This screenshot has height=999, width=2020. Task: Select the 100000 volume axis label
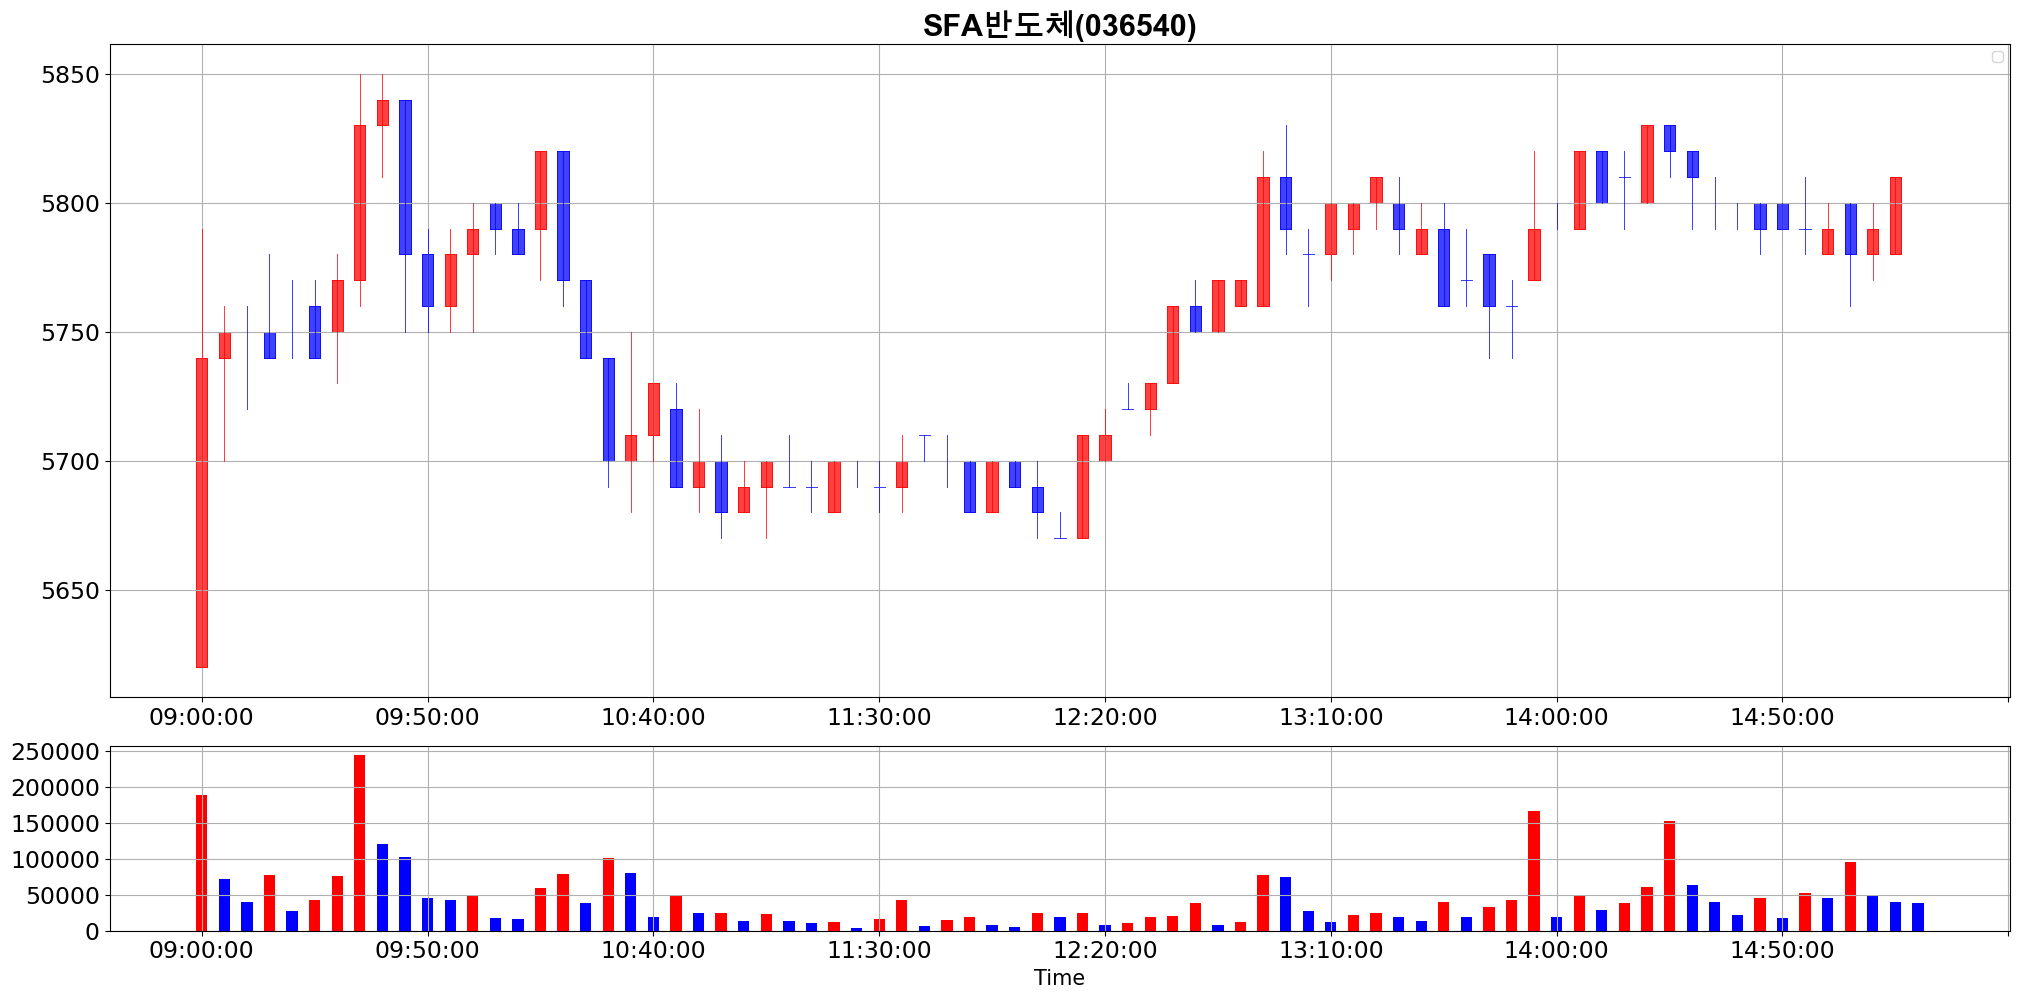click(x=56, y=860)
